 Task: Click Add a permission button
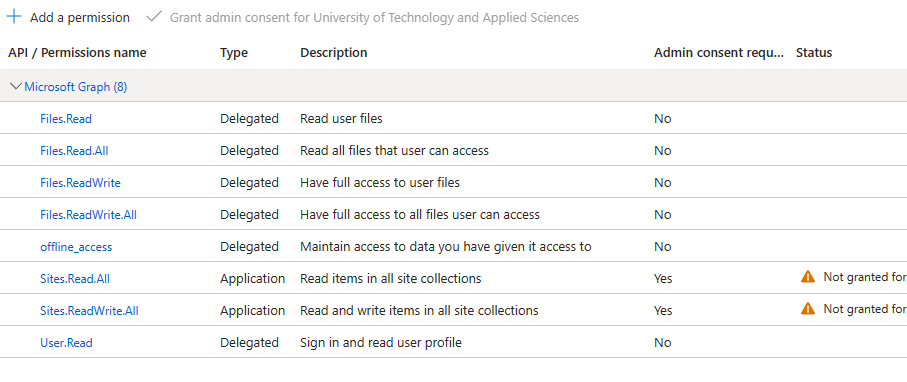68,17
